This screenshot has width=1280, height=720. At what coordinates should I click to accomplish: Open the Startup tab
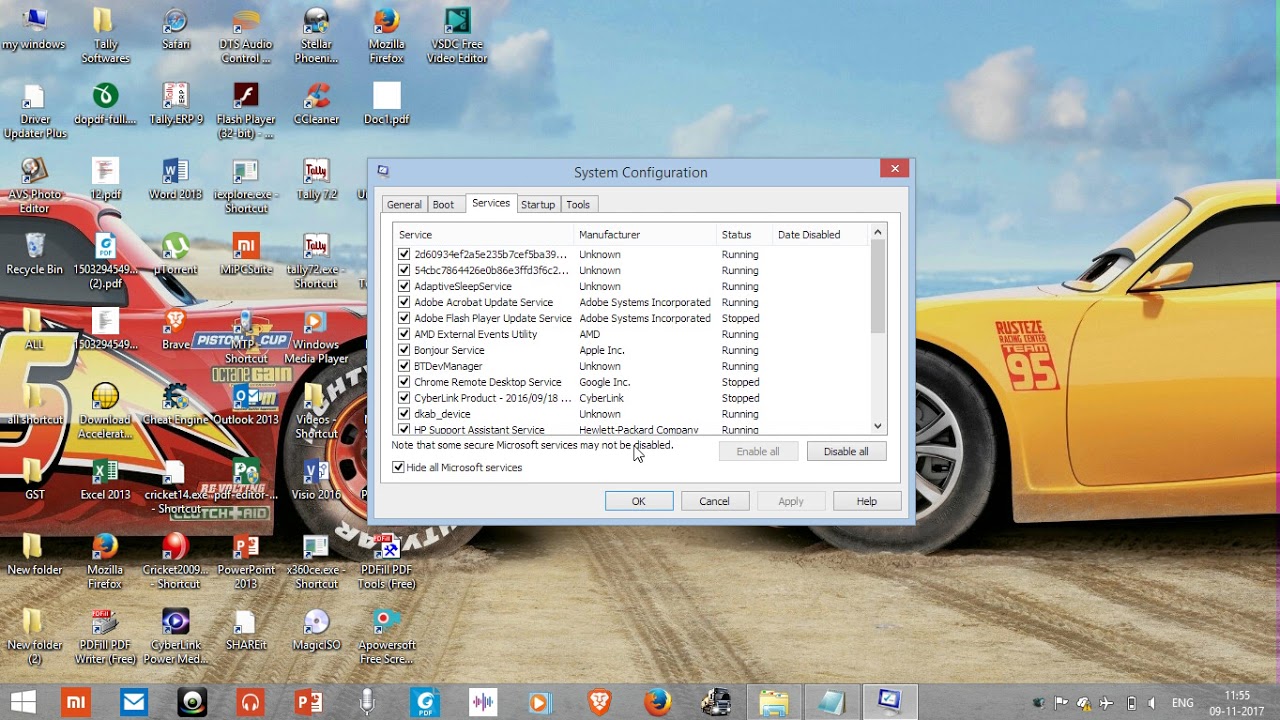point(537,204)
